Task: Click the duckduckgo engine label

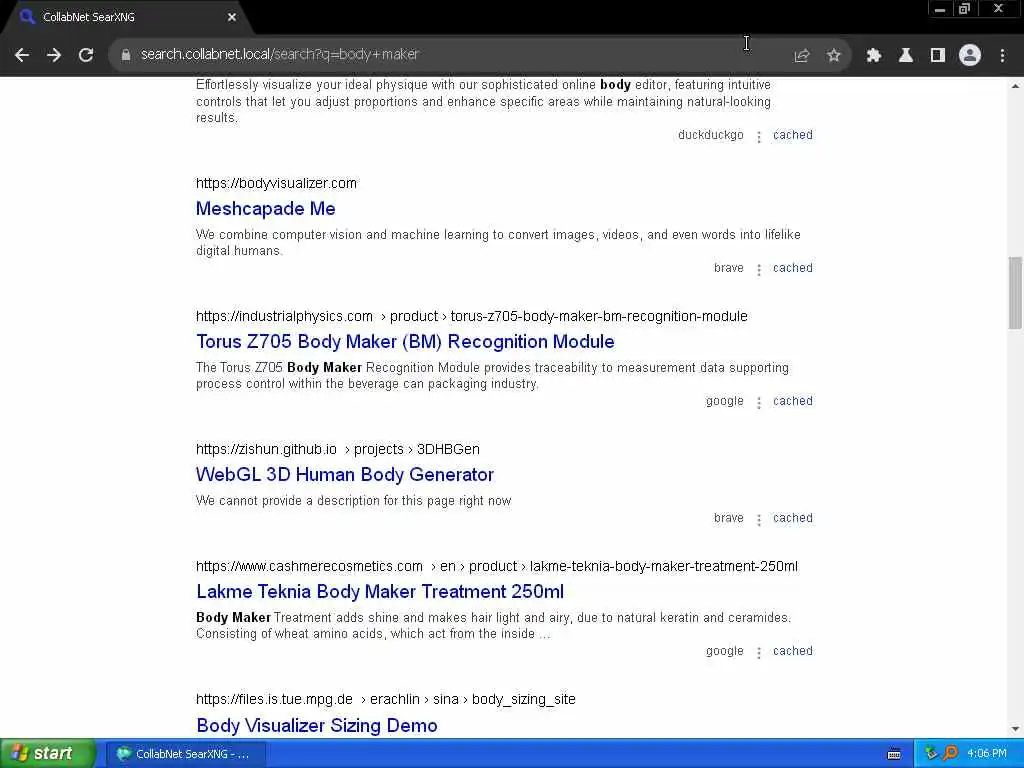Action: (711, 135)
